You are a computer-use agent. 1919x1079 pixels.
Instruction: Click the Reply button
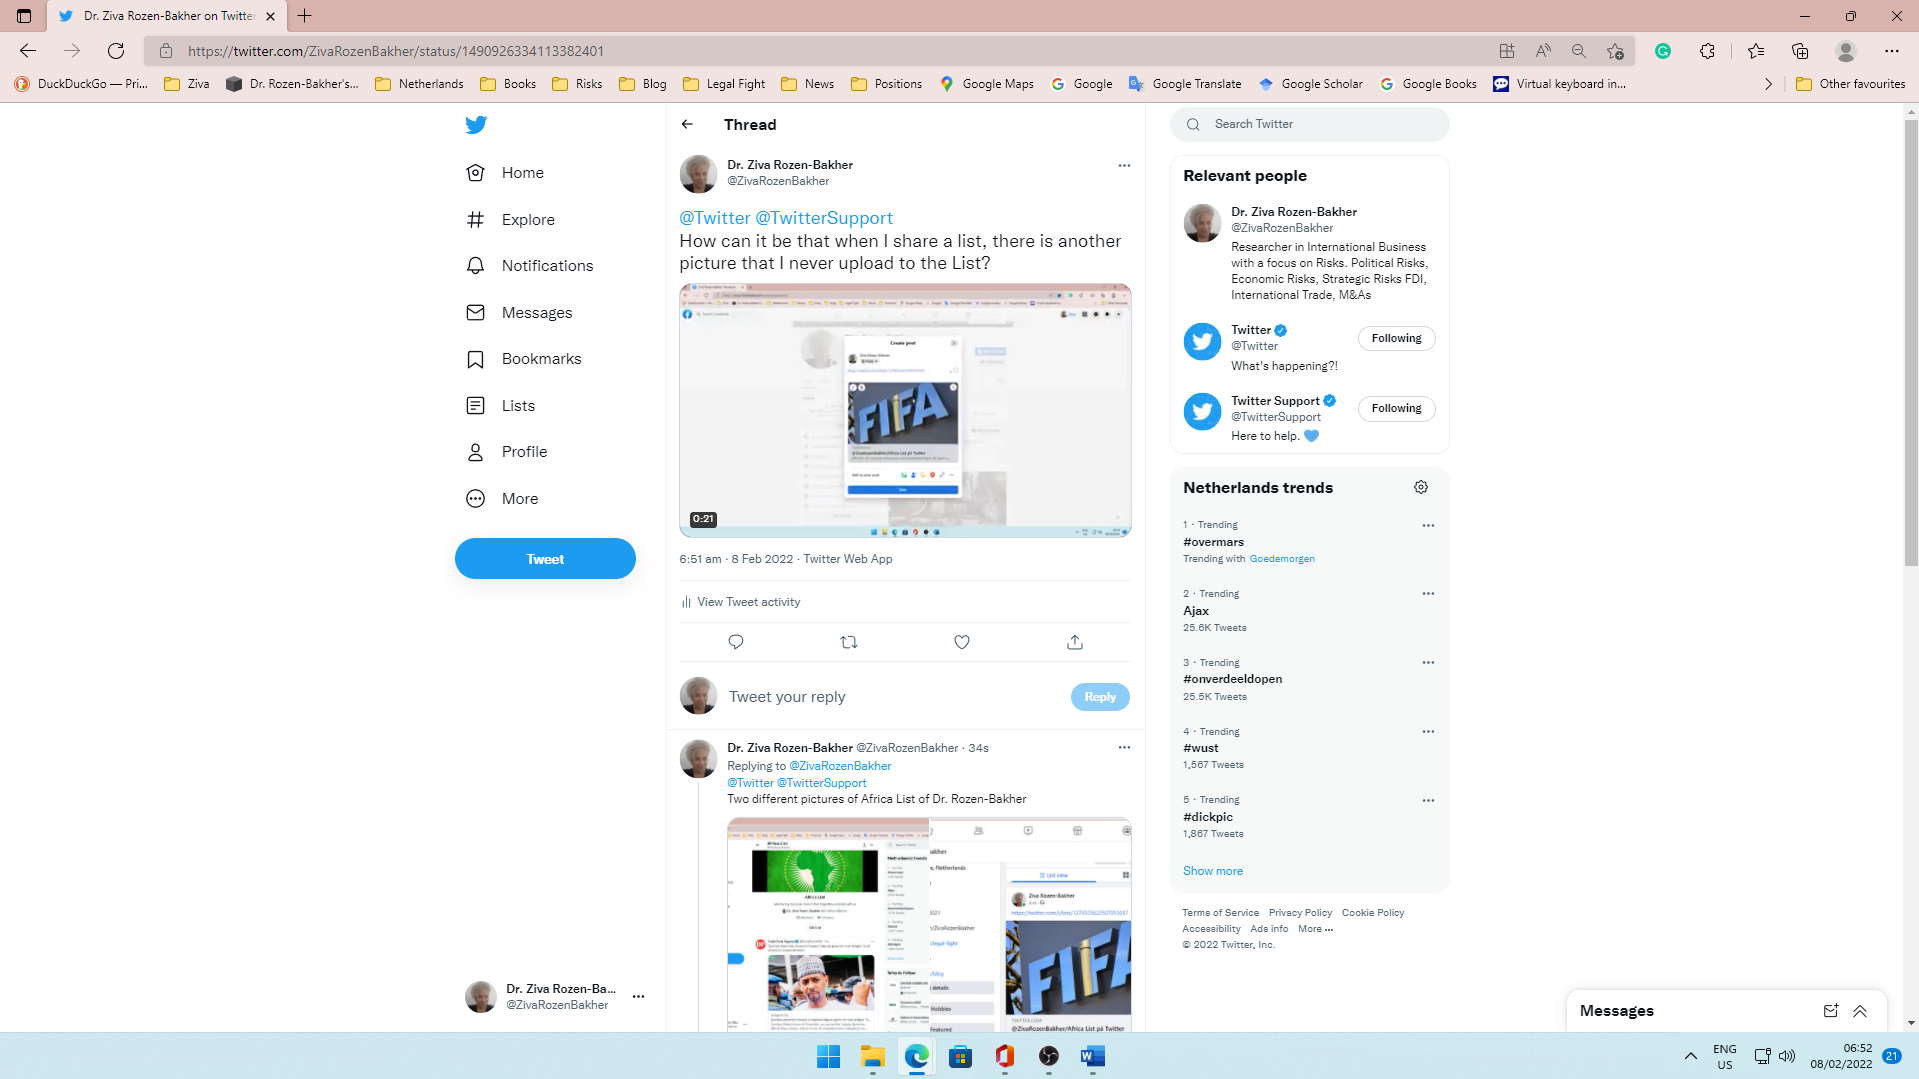coord(1100,697)
